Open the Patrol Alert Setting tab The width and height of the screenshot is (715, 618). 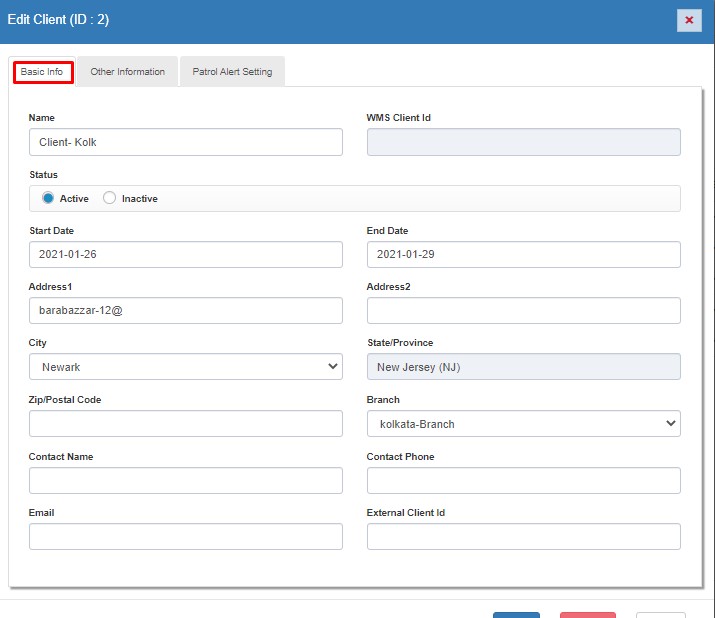coord(232,72)
